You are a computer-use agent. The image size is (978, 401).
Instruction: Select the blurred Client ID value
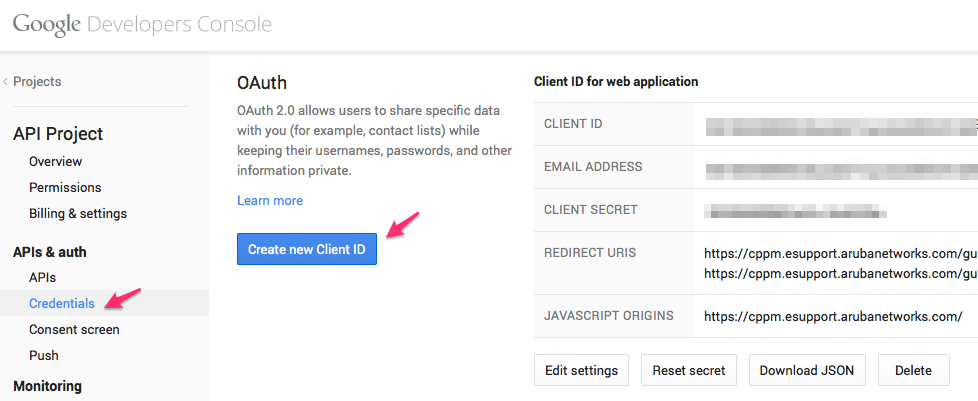coord(841,126)
